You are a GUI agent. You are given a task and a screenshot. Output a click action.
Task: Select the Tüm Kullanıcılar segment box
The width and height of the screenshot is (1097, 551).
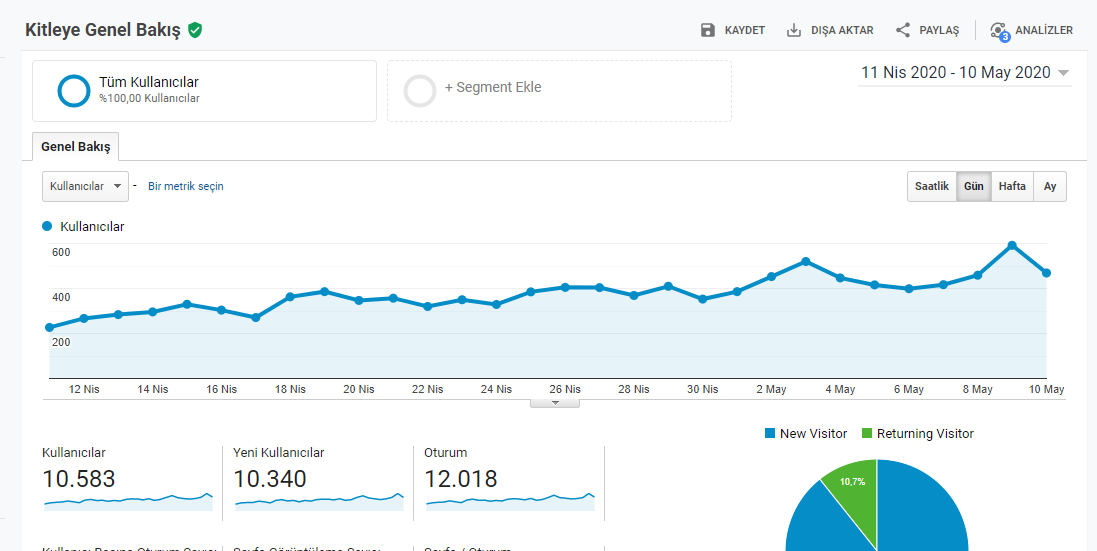(204, 91)
